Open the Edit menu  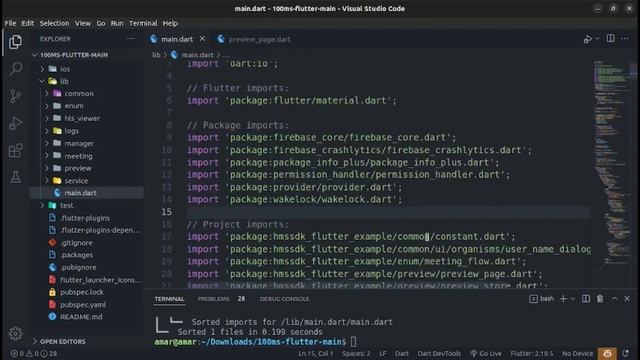(28, 23)
